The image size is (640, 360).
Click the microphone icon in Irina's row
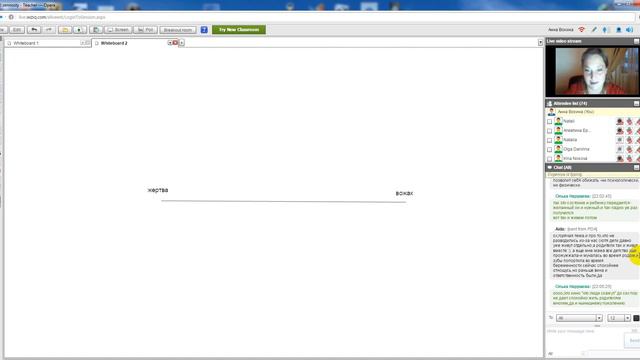click(629, 158)
